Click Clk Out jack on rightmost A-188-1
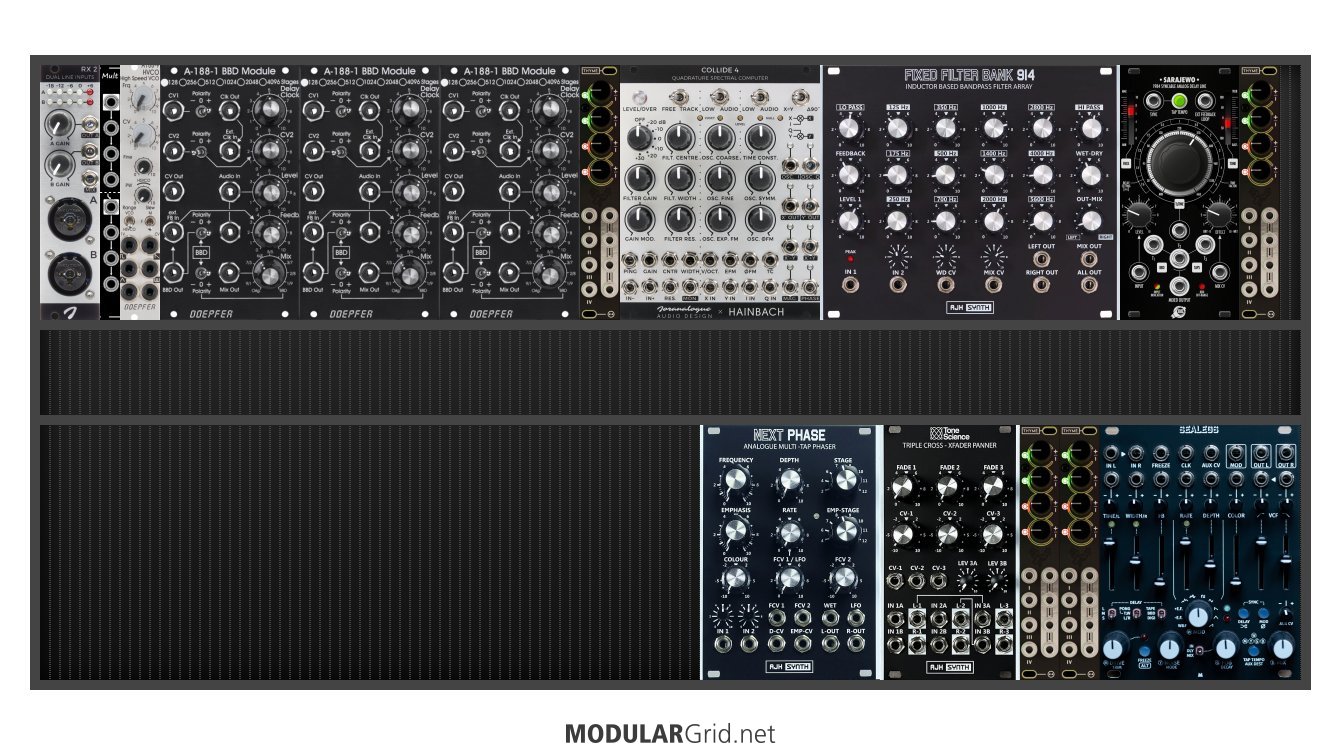The image size is (1341, 755). point(510,112)
